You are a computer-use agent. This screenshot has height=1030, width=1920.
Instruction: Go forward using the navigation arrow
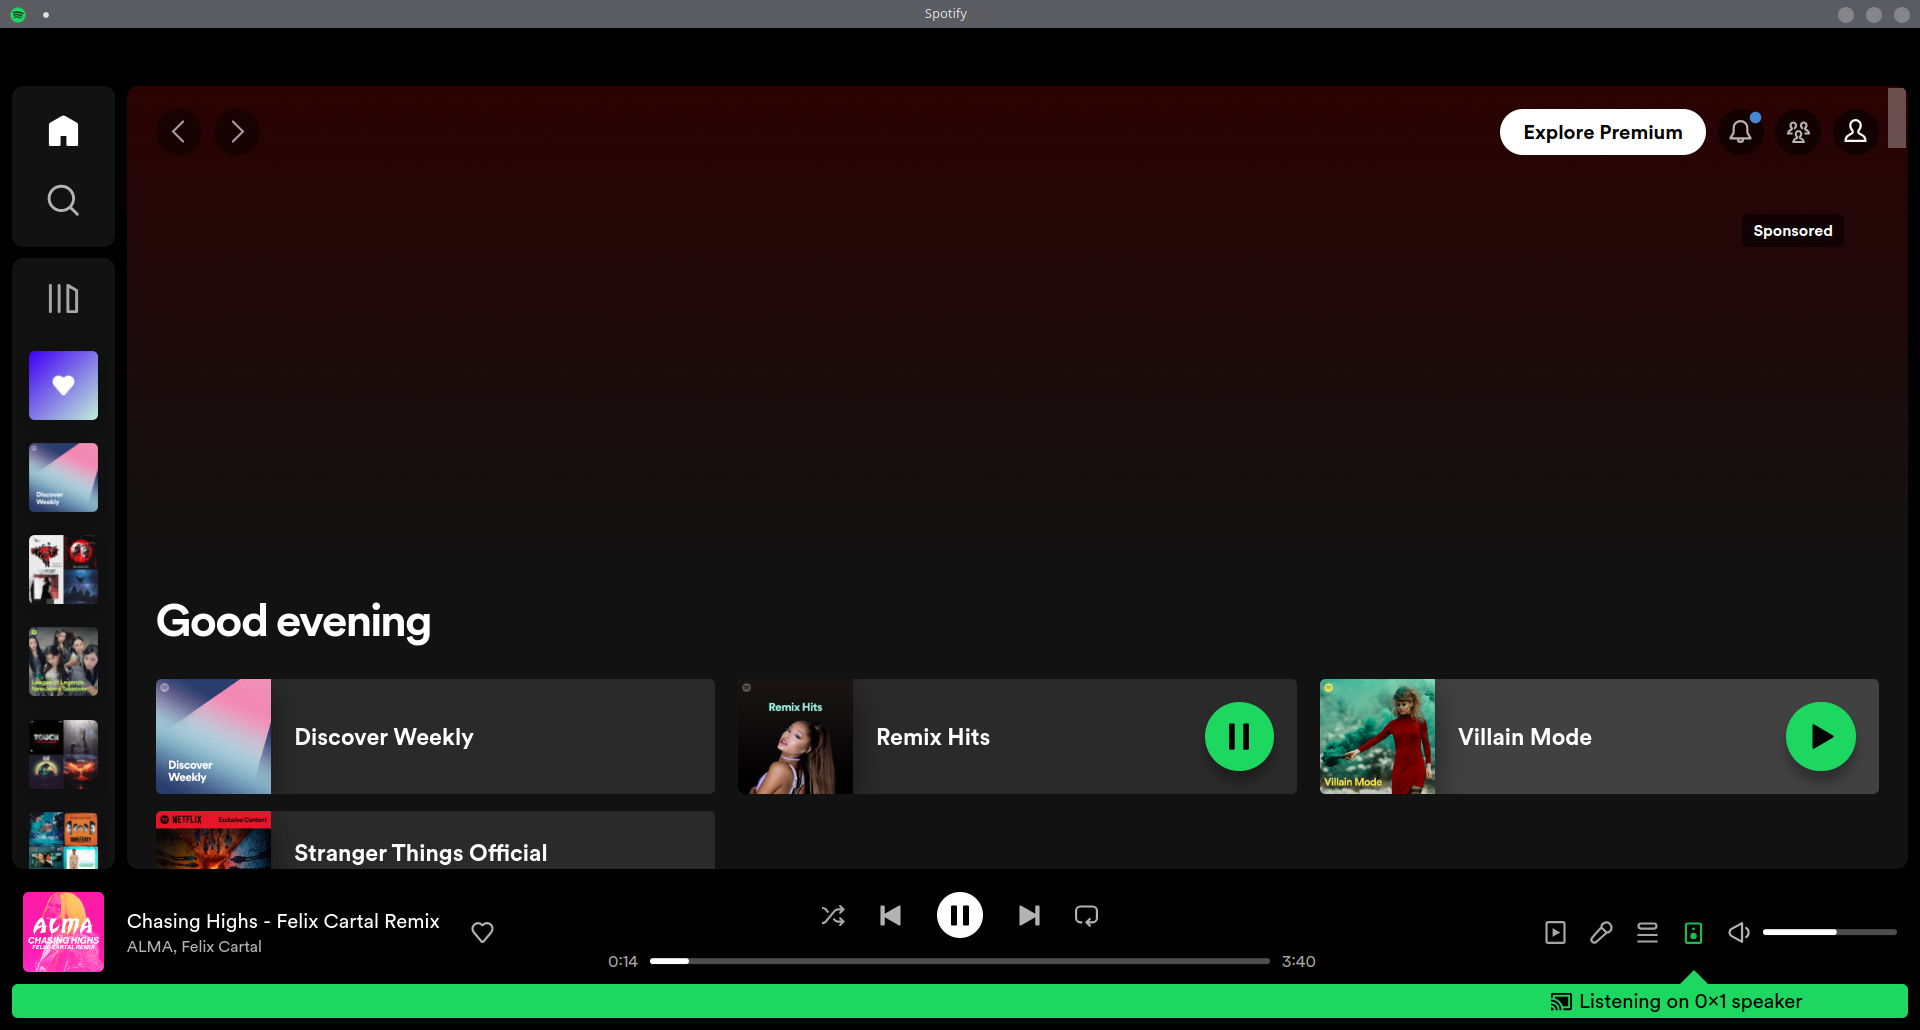237,131
